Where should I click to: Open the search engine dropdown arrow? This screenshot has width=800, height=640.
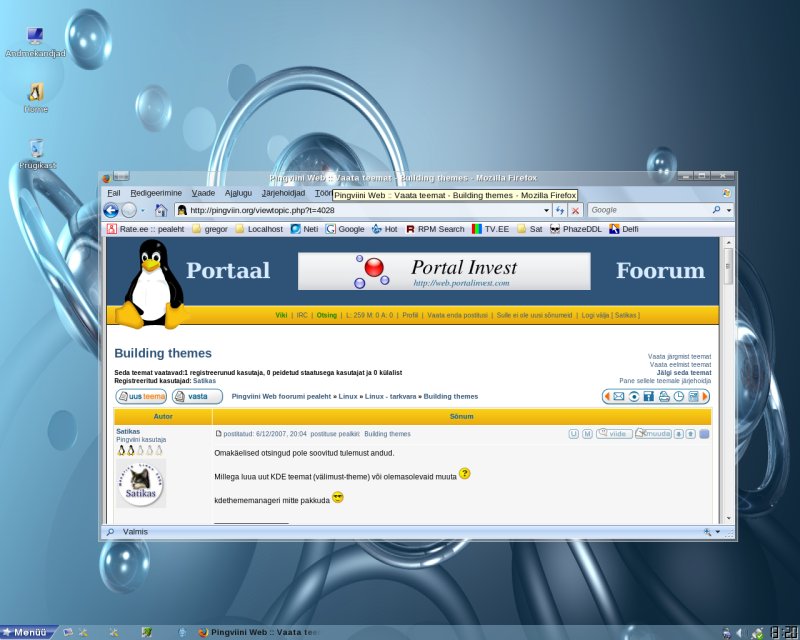click(x=729, y=210)
